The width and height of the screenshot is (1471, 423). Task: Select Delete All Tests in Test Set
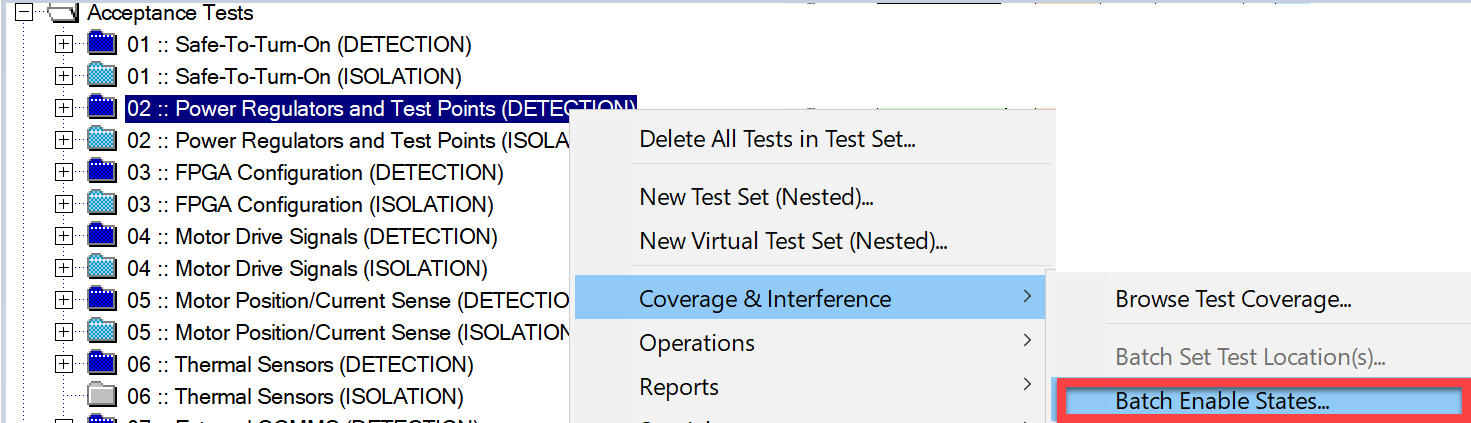tap(777, 140)
